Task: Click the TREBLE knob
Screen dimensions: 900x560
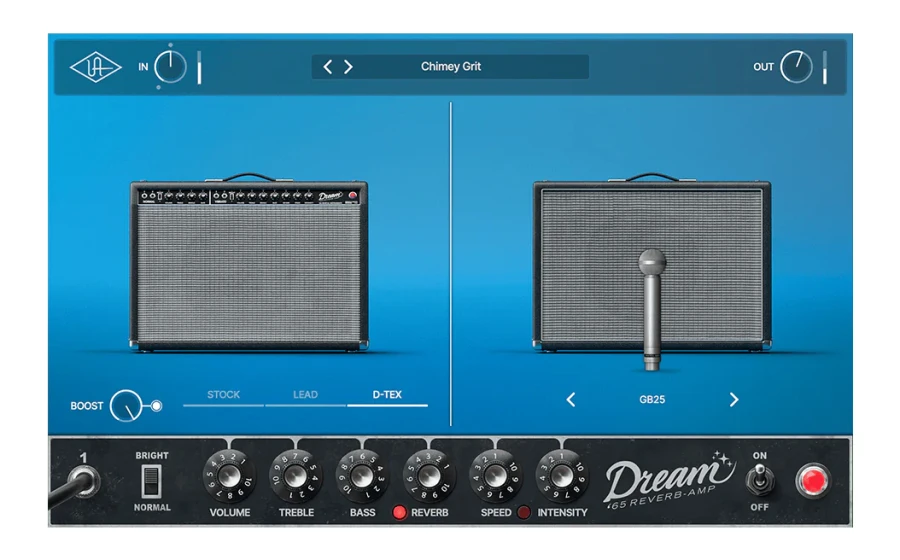Action: (x=296, y=476)
